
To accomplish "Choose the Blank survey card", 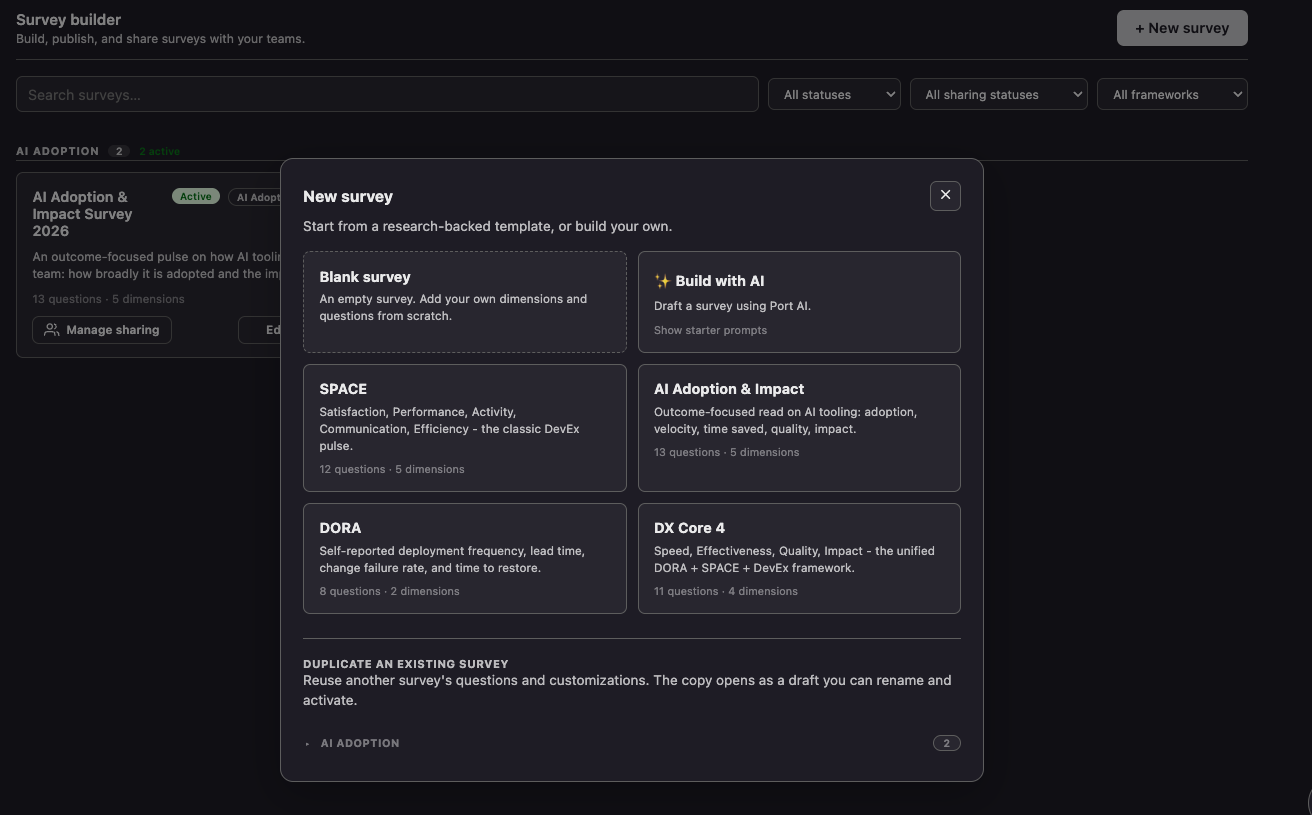I will (x=465, y=302).
